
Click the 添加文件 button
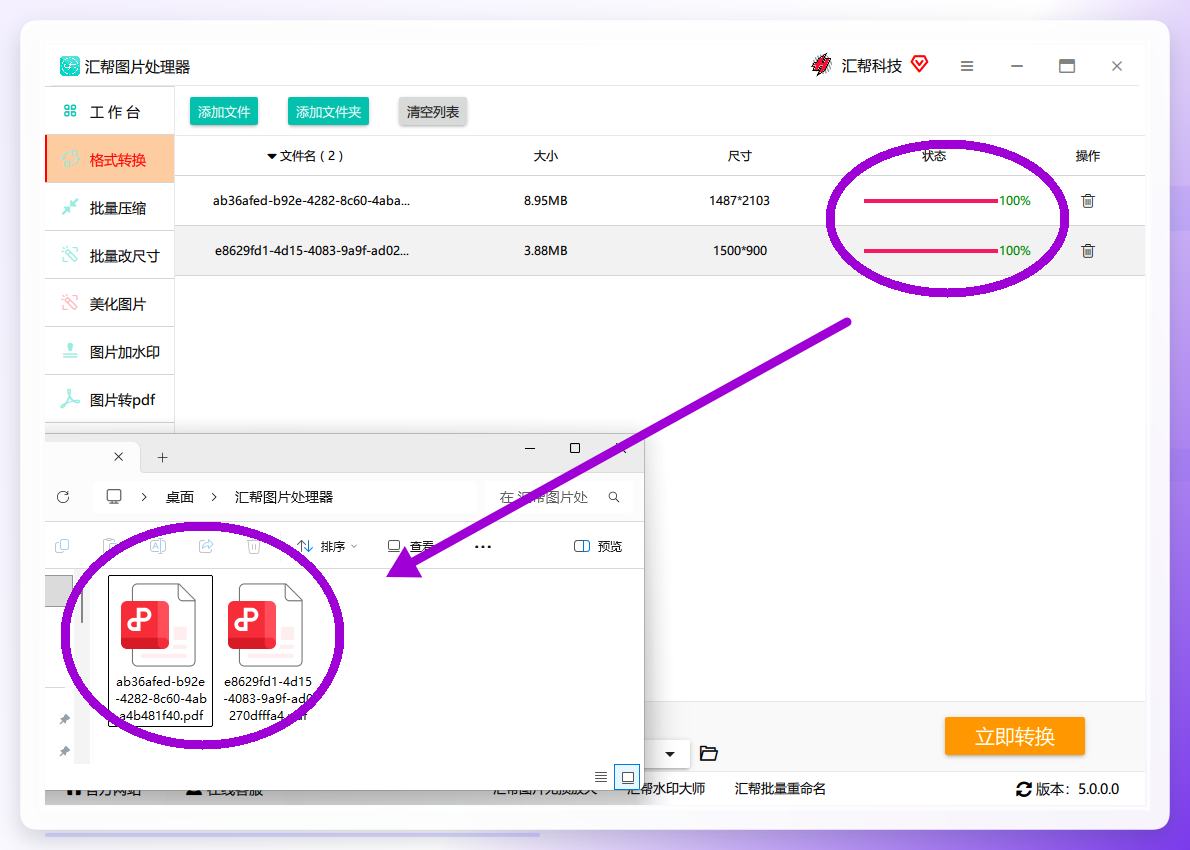[224, 112]
